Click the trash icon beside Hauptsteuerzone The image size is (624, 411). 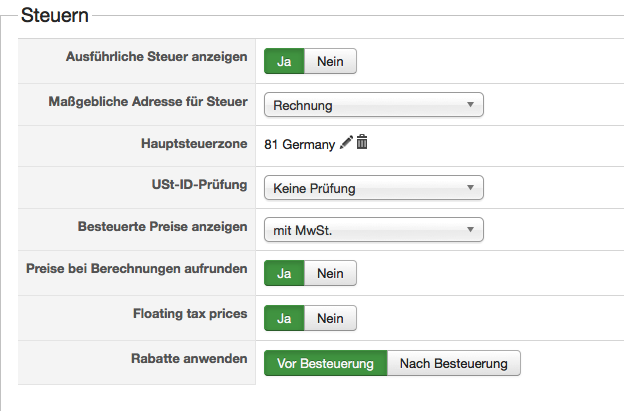tap(362, 144)
